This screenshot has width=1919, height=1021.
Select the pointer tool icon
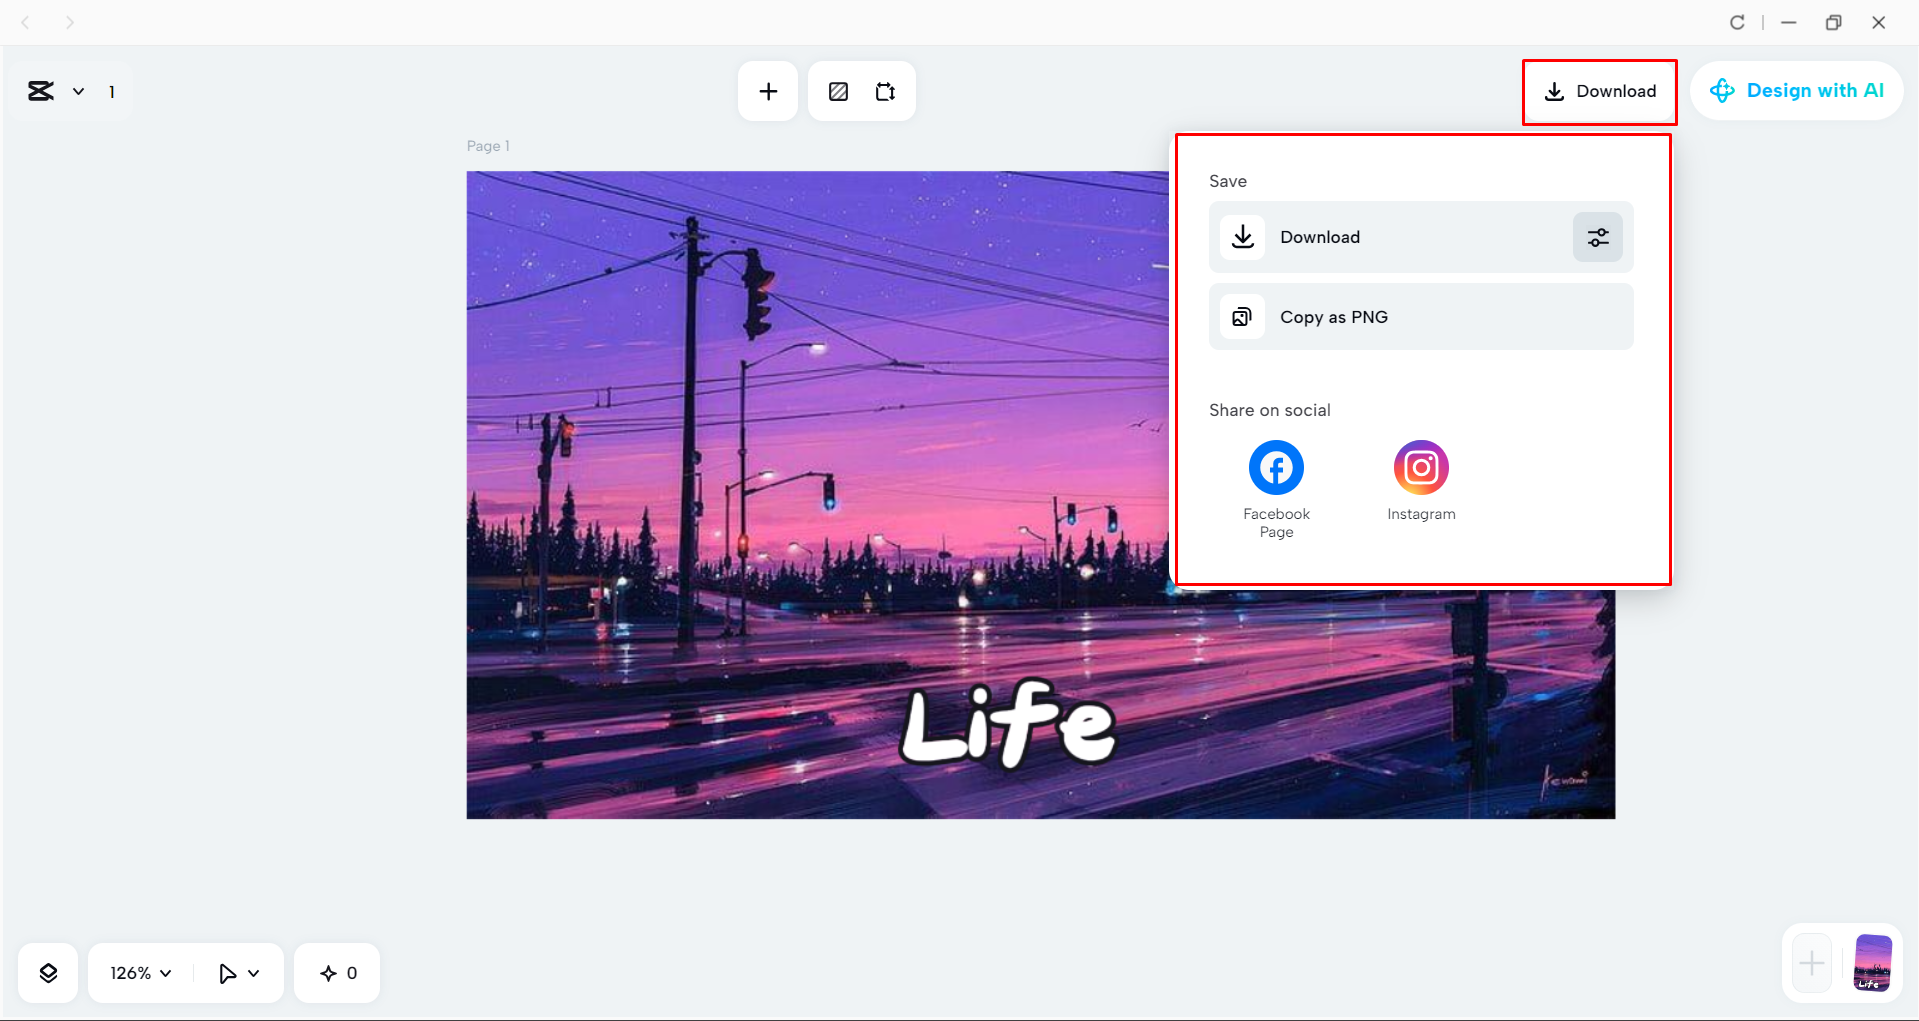[227, 973]
